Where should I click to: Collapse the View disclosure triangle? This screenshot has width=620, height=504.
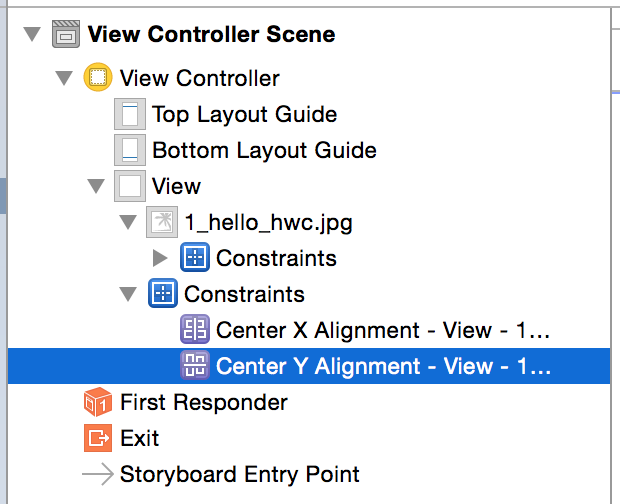[x=96, y=186]
